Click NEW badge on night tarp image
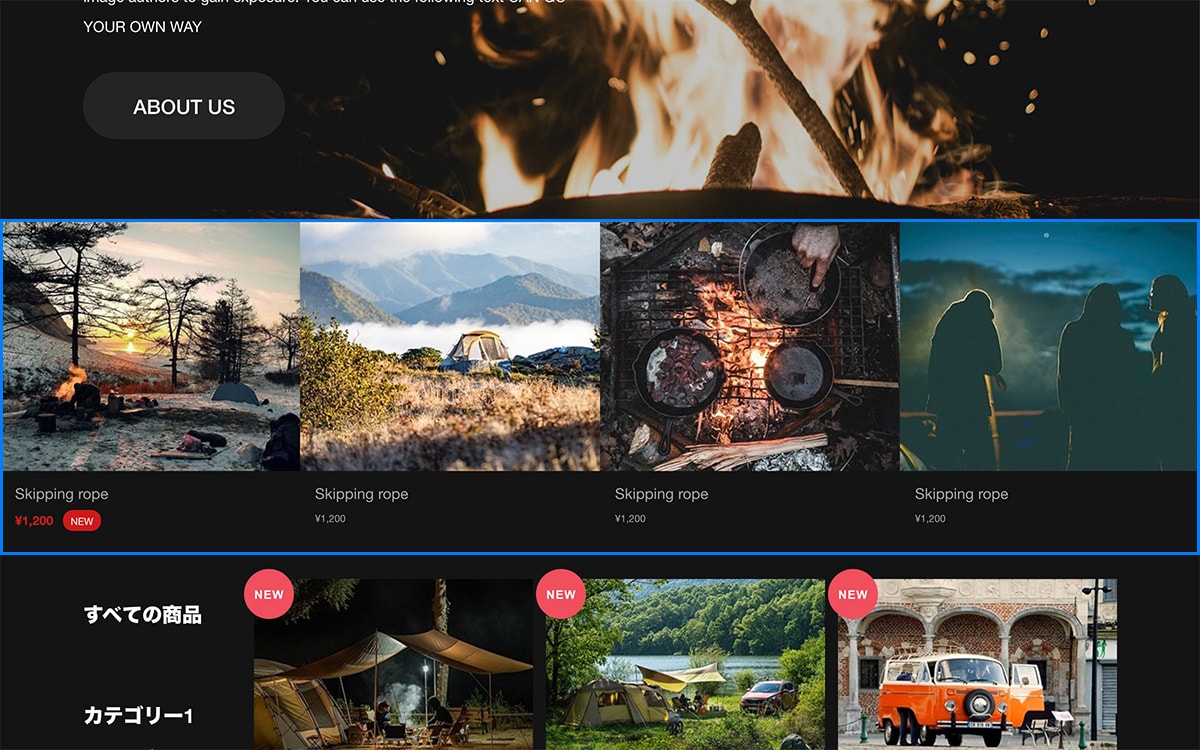The image size is (1200, 750). (x=269, y=594)
